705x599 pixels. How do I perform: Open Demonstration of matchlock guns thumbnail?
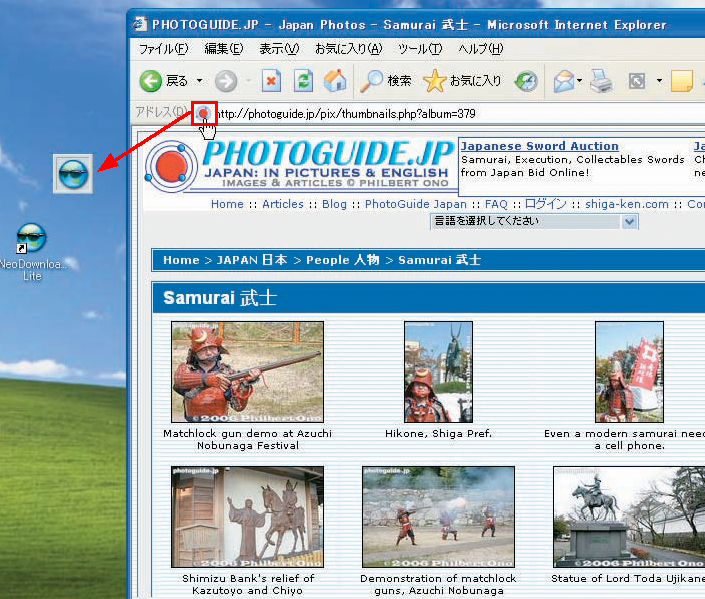pos(438,517)
